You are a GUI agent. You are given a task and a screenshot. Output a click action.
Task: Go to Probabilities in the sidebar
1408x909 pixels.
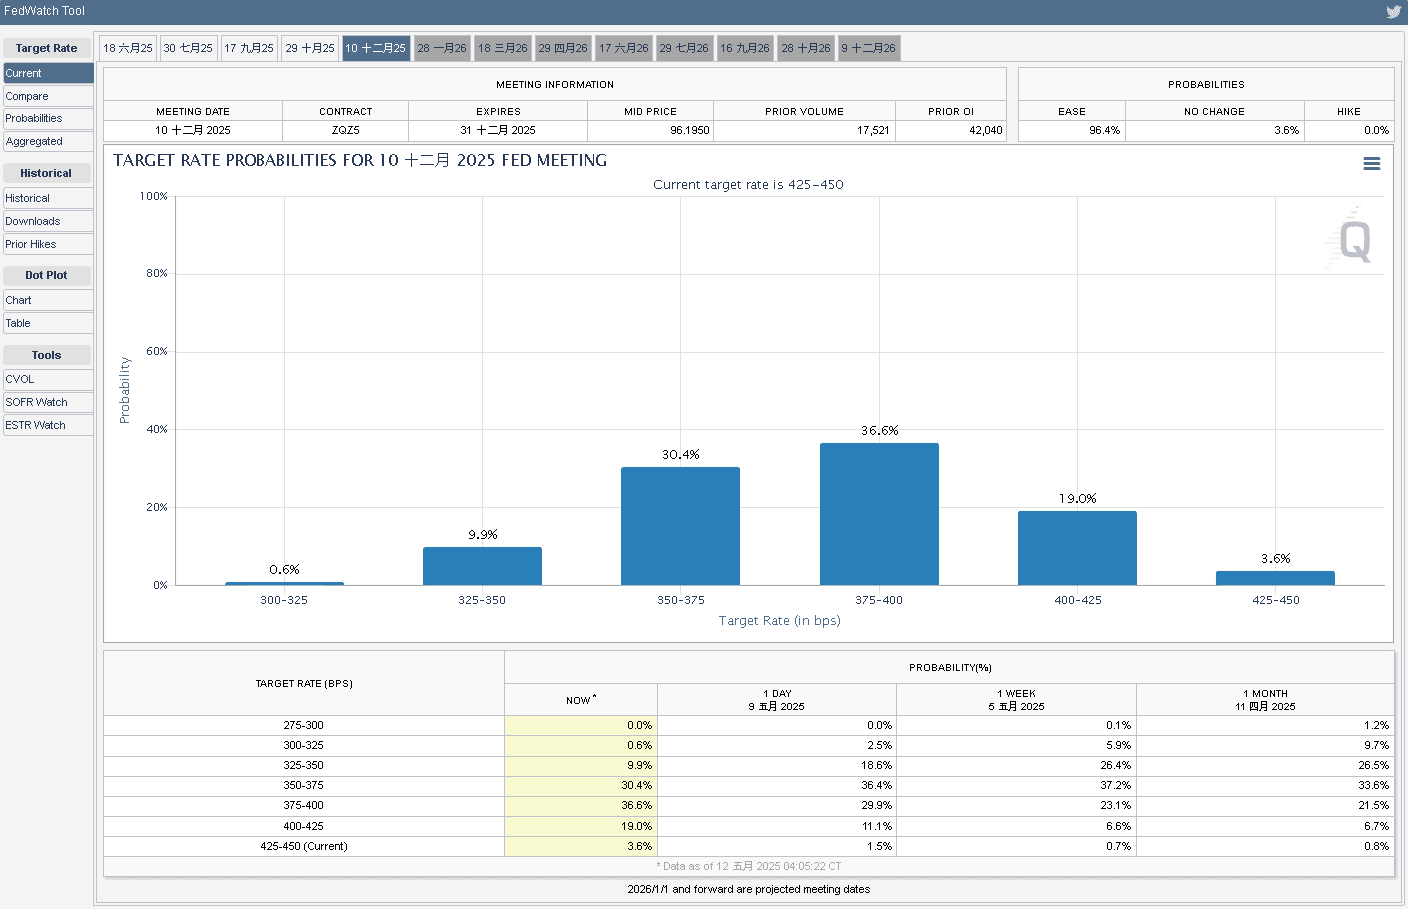pos(34,118)
